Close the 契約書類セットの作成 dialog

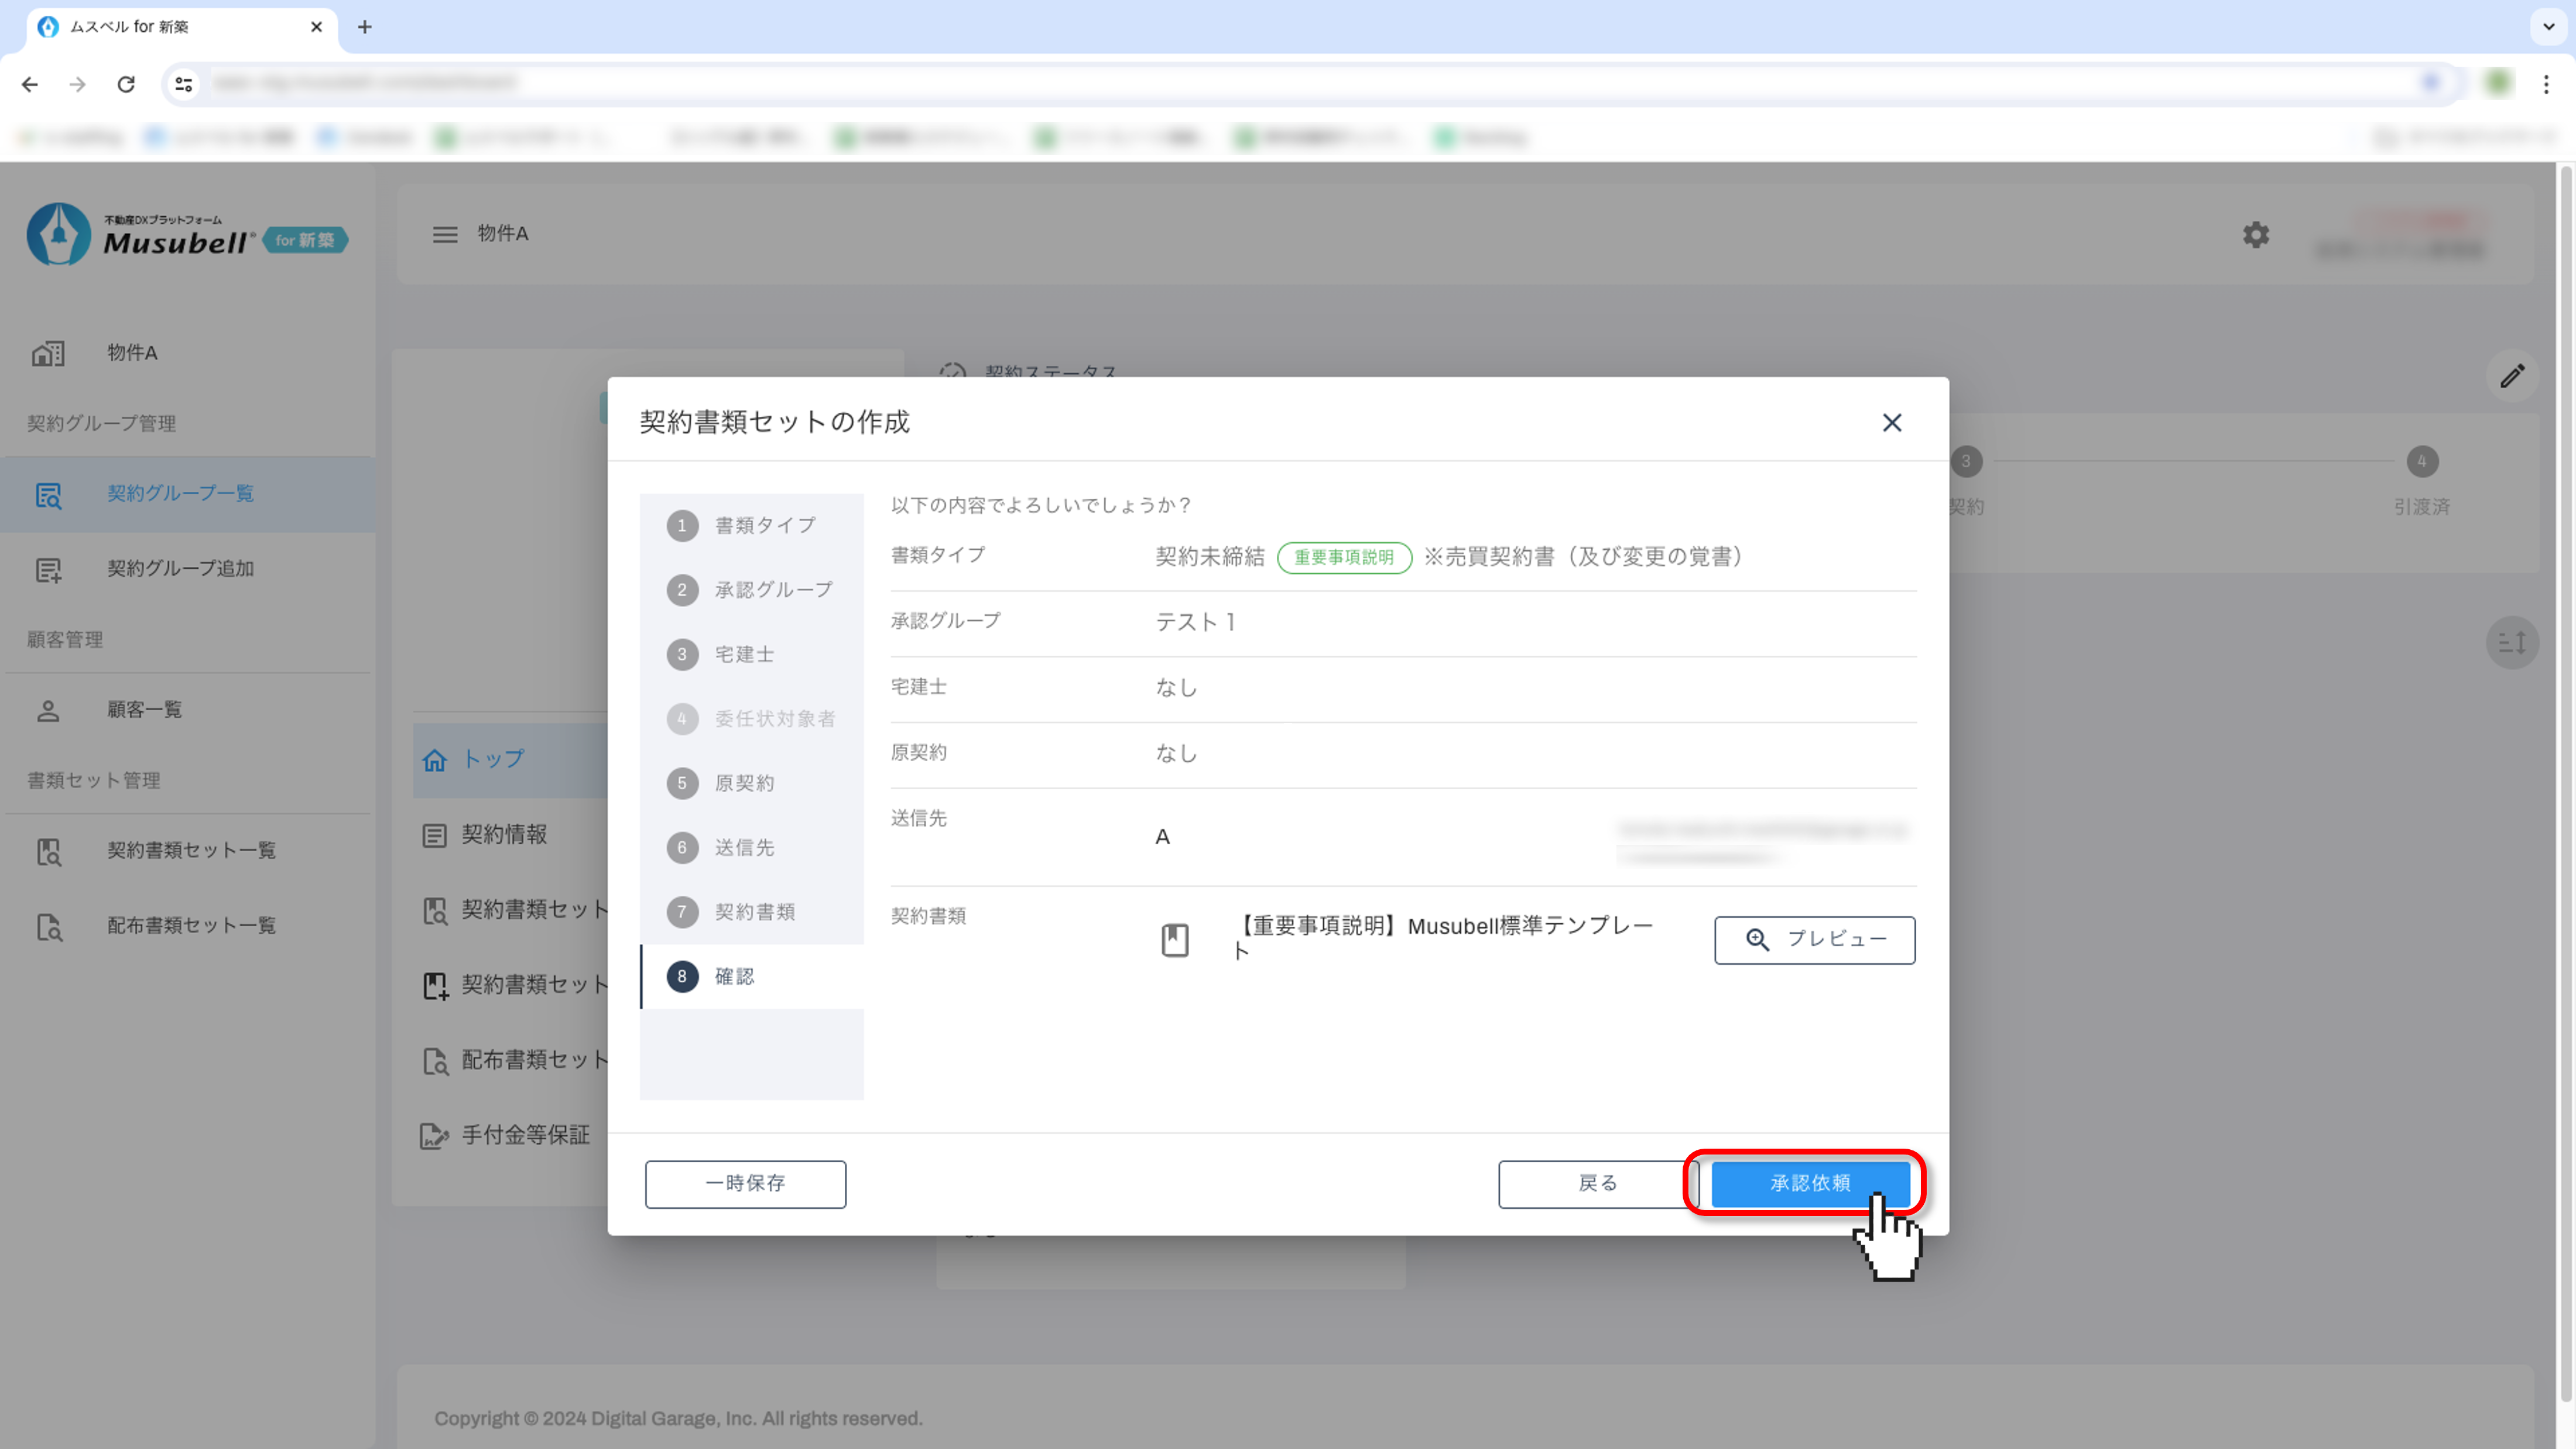1891,423
